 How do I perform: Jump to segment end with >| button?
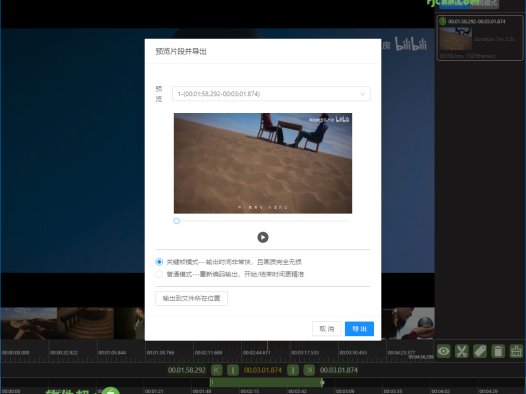tap(309, 370)
